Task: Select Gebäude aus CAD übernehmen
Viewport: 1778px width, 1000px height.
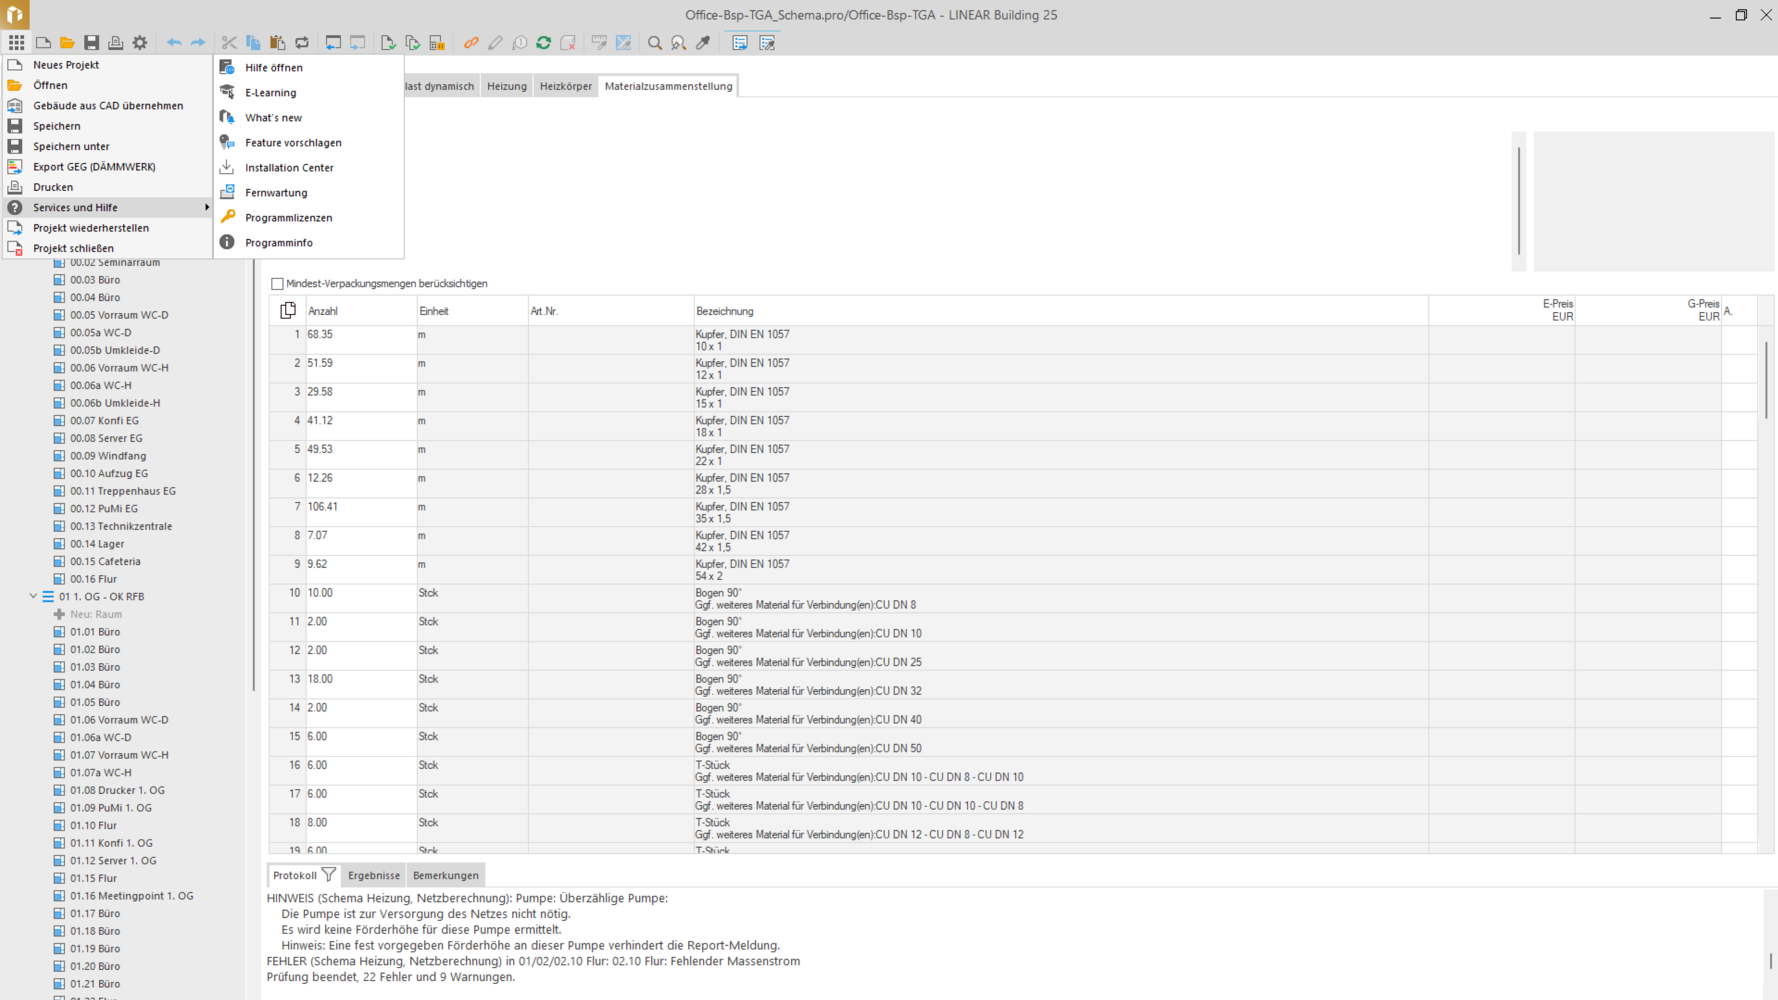Action: 108,105
